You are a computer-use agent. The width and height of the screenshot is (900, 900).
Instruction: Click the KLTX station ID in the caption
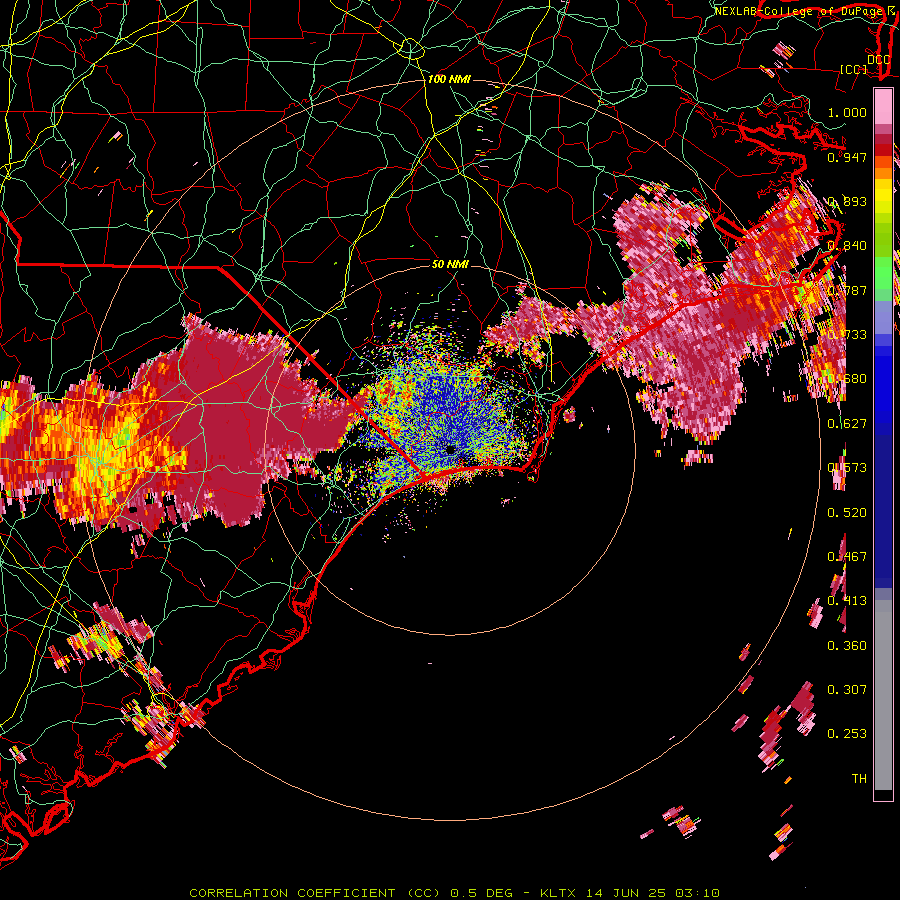point(559,893)
